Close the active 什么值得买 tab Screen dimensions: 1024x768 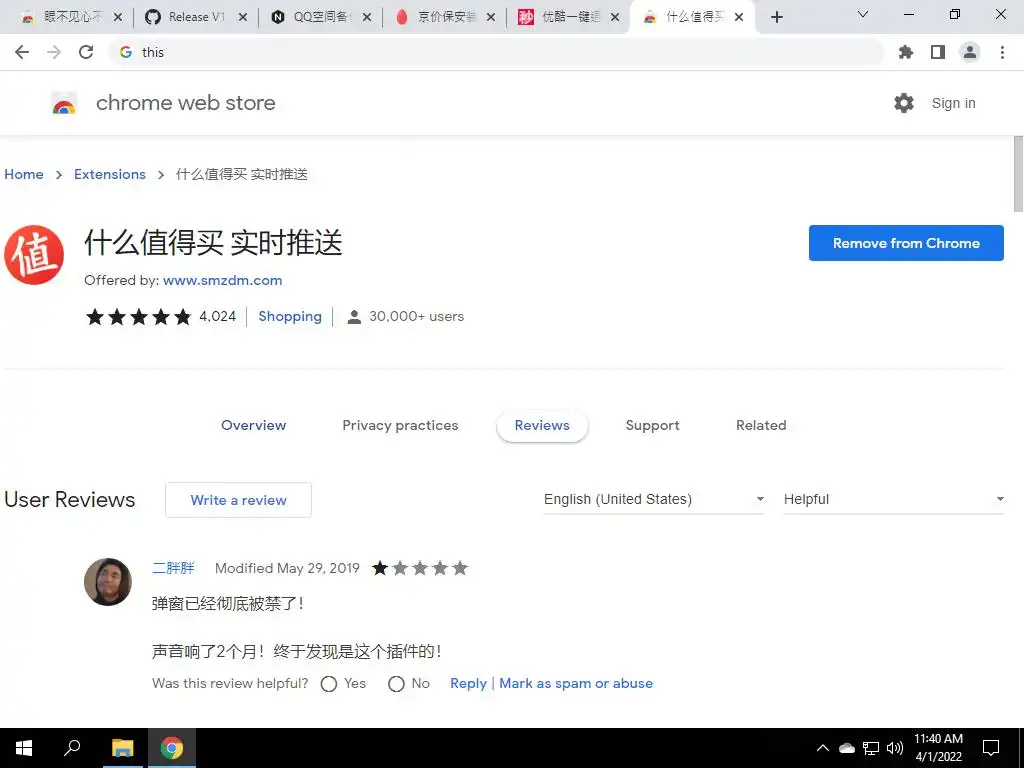739,18
